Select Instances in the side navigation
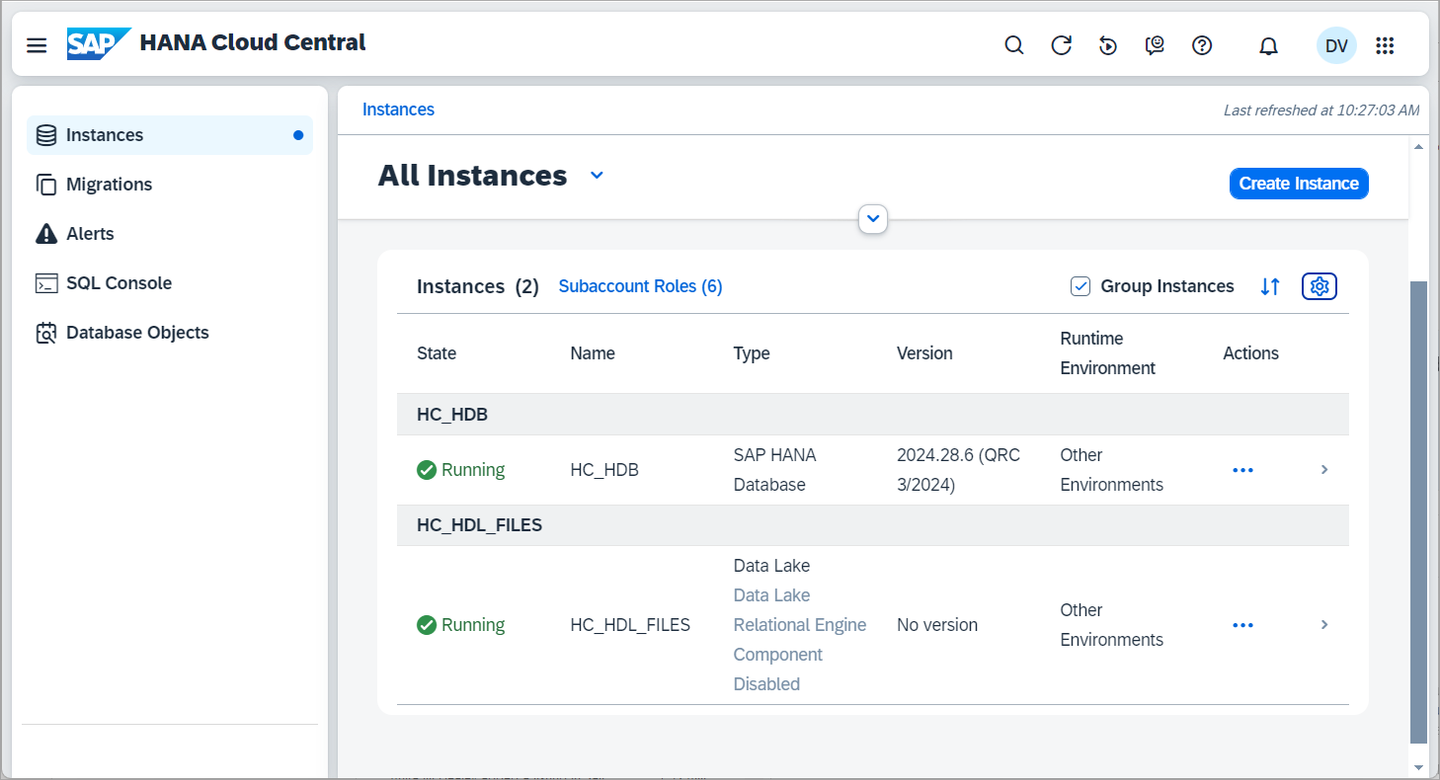The width and height of the screenshot is (1440, 780). [170, 135]
